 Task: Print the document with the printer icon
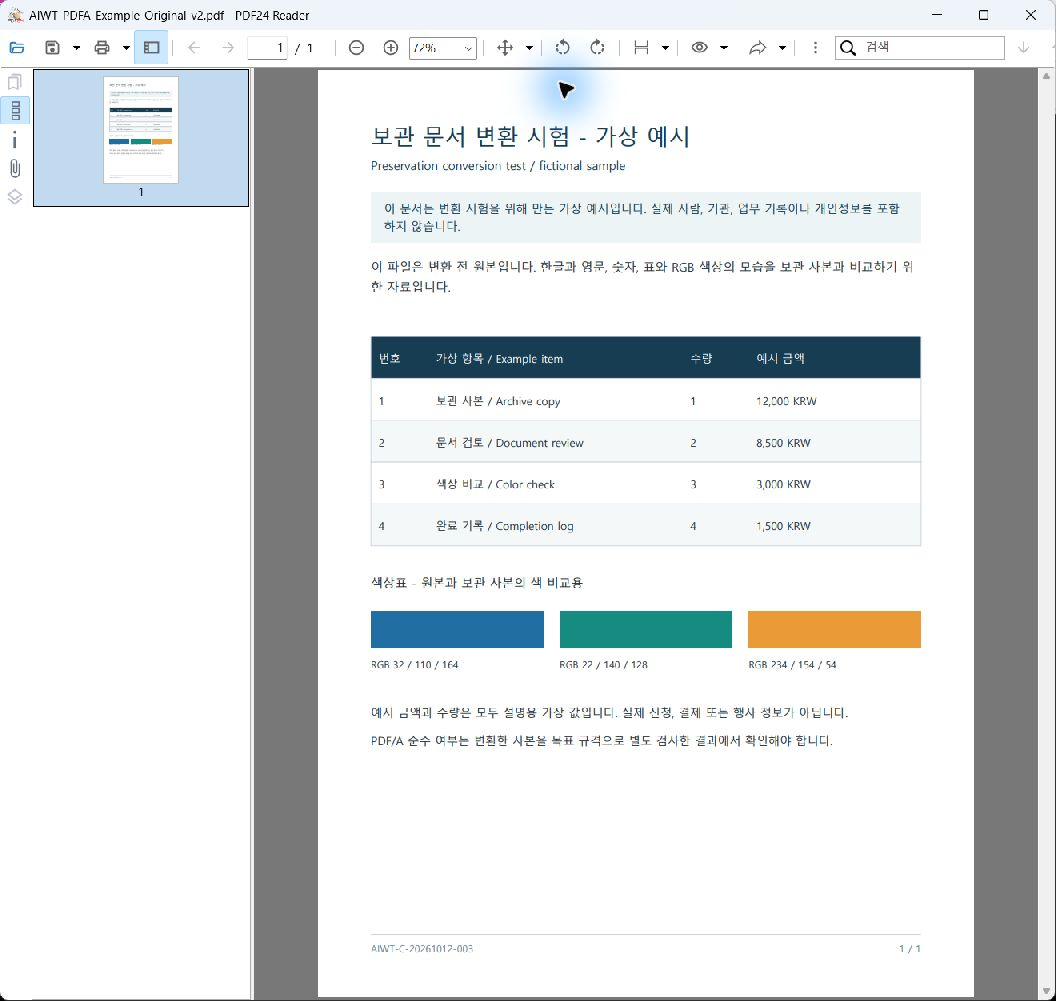point(102,48)
